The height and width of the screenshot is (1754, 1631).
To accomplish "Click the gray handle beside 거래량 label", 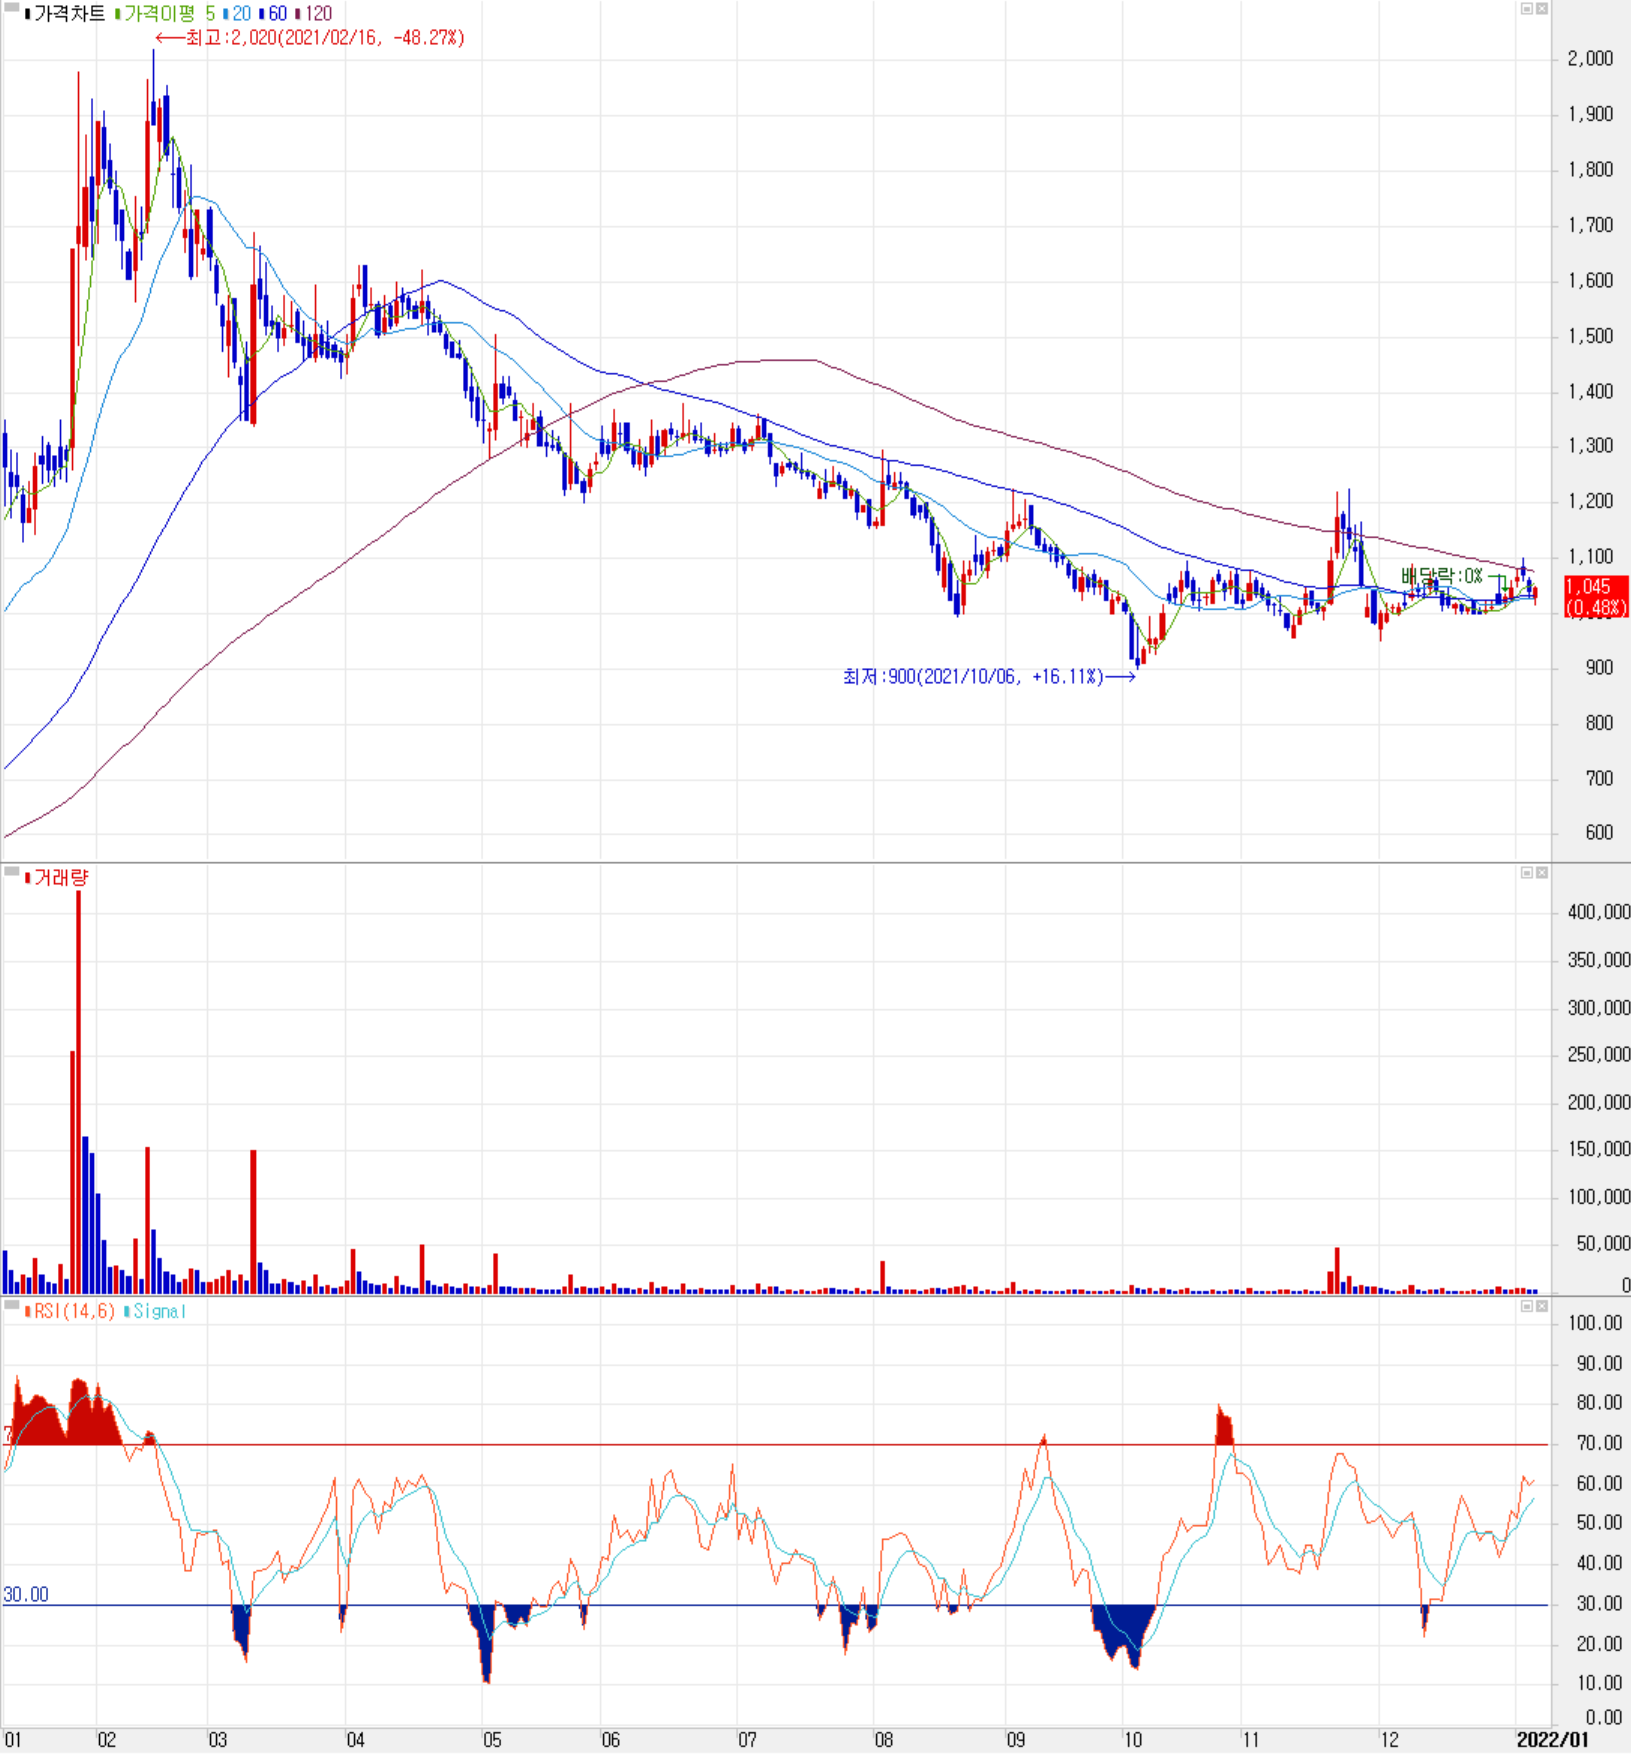I will [x=12, y=873].
